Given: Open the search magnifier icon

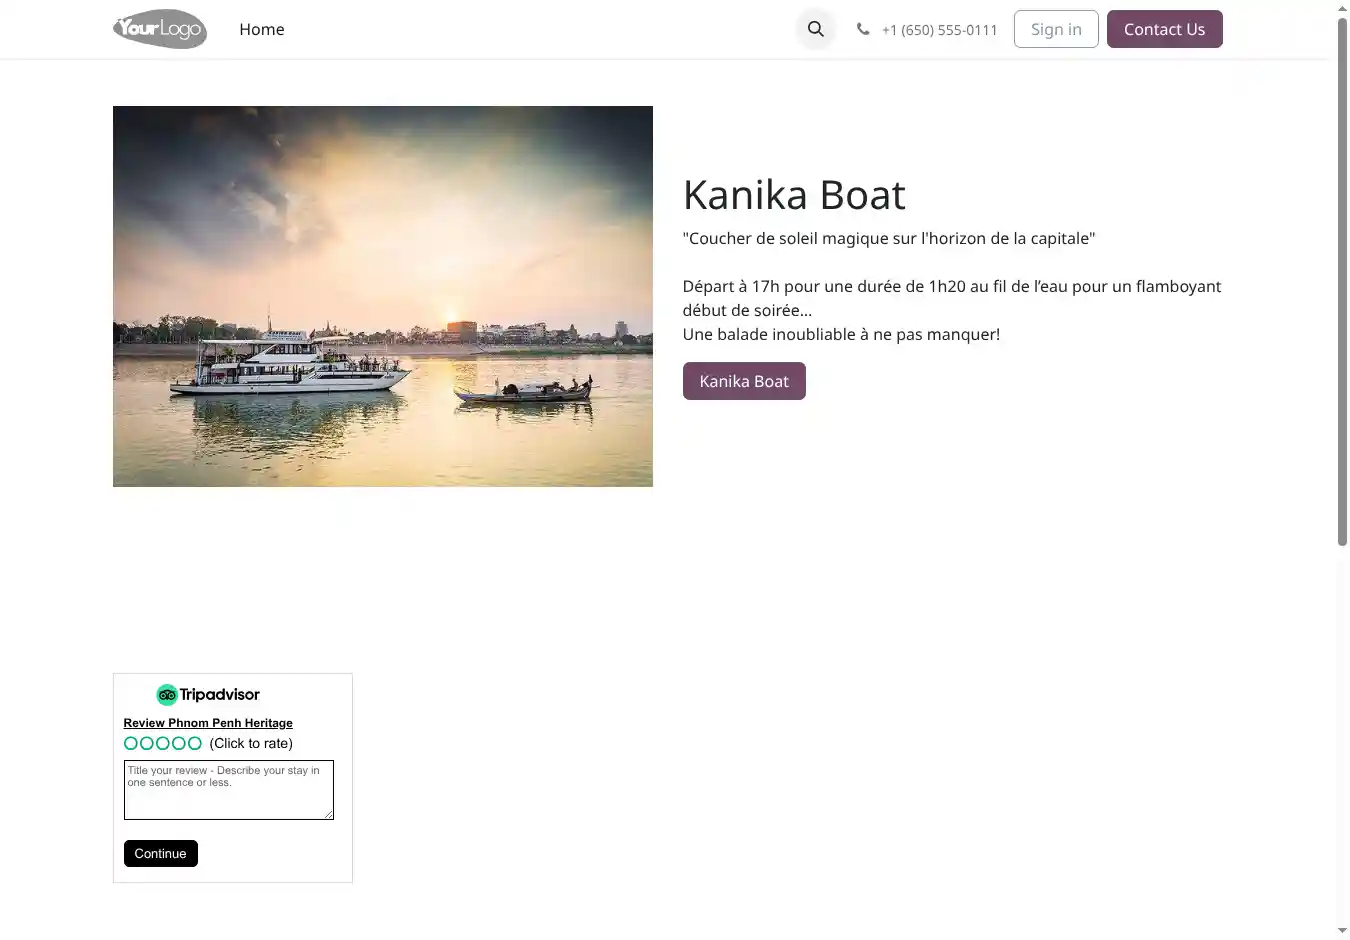Looking at the screenshot, I should (816, 29).
